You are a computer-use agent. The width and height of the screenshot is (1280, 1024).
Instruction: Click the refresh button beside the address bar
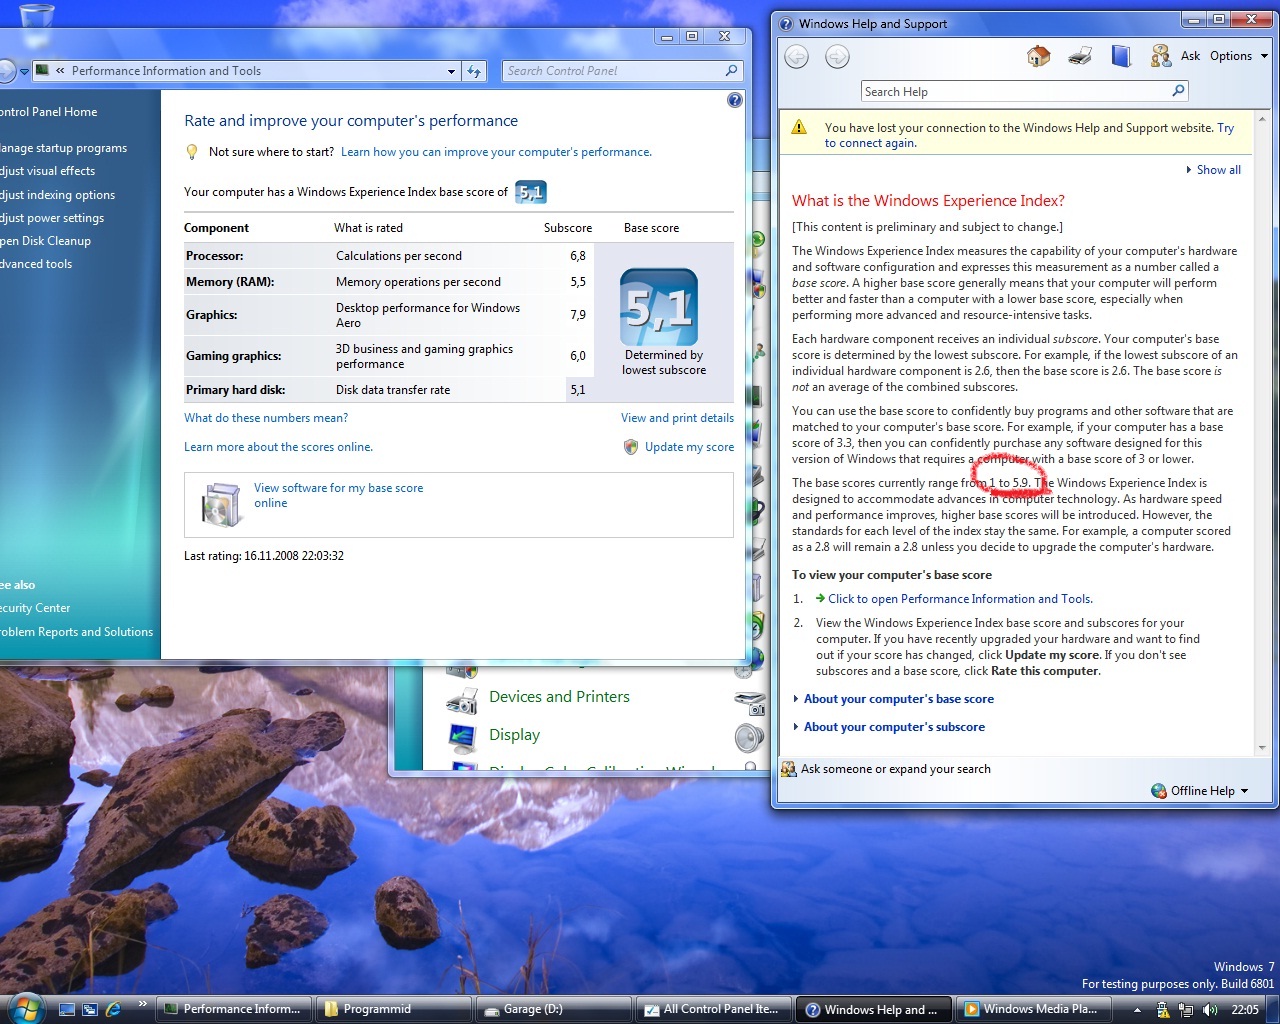pos(475,71)
